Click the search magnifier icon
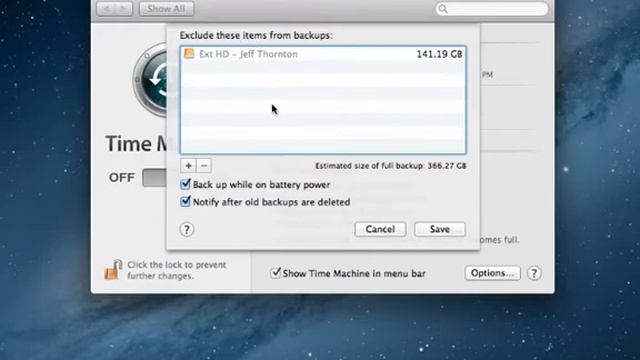 443,9
